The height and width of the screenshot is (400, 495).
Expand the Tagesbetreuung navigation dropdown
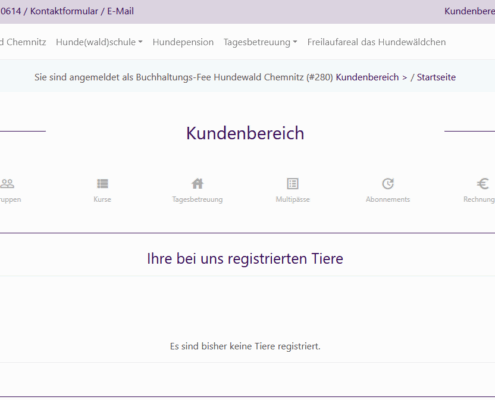tap(260, 42)
